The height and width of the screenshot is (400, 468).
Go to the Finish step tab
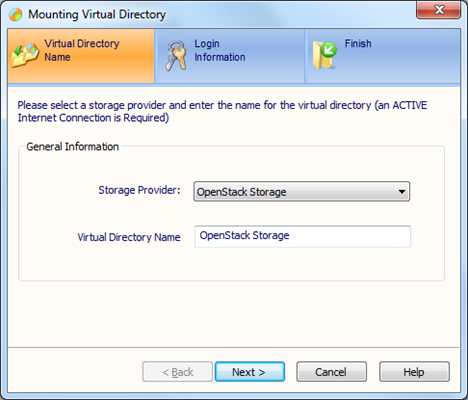(383, 56)
